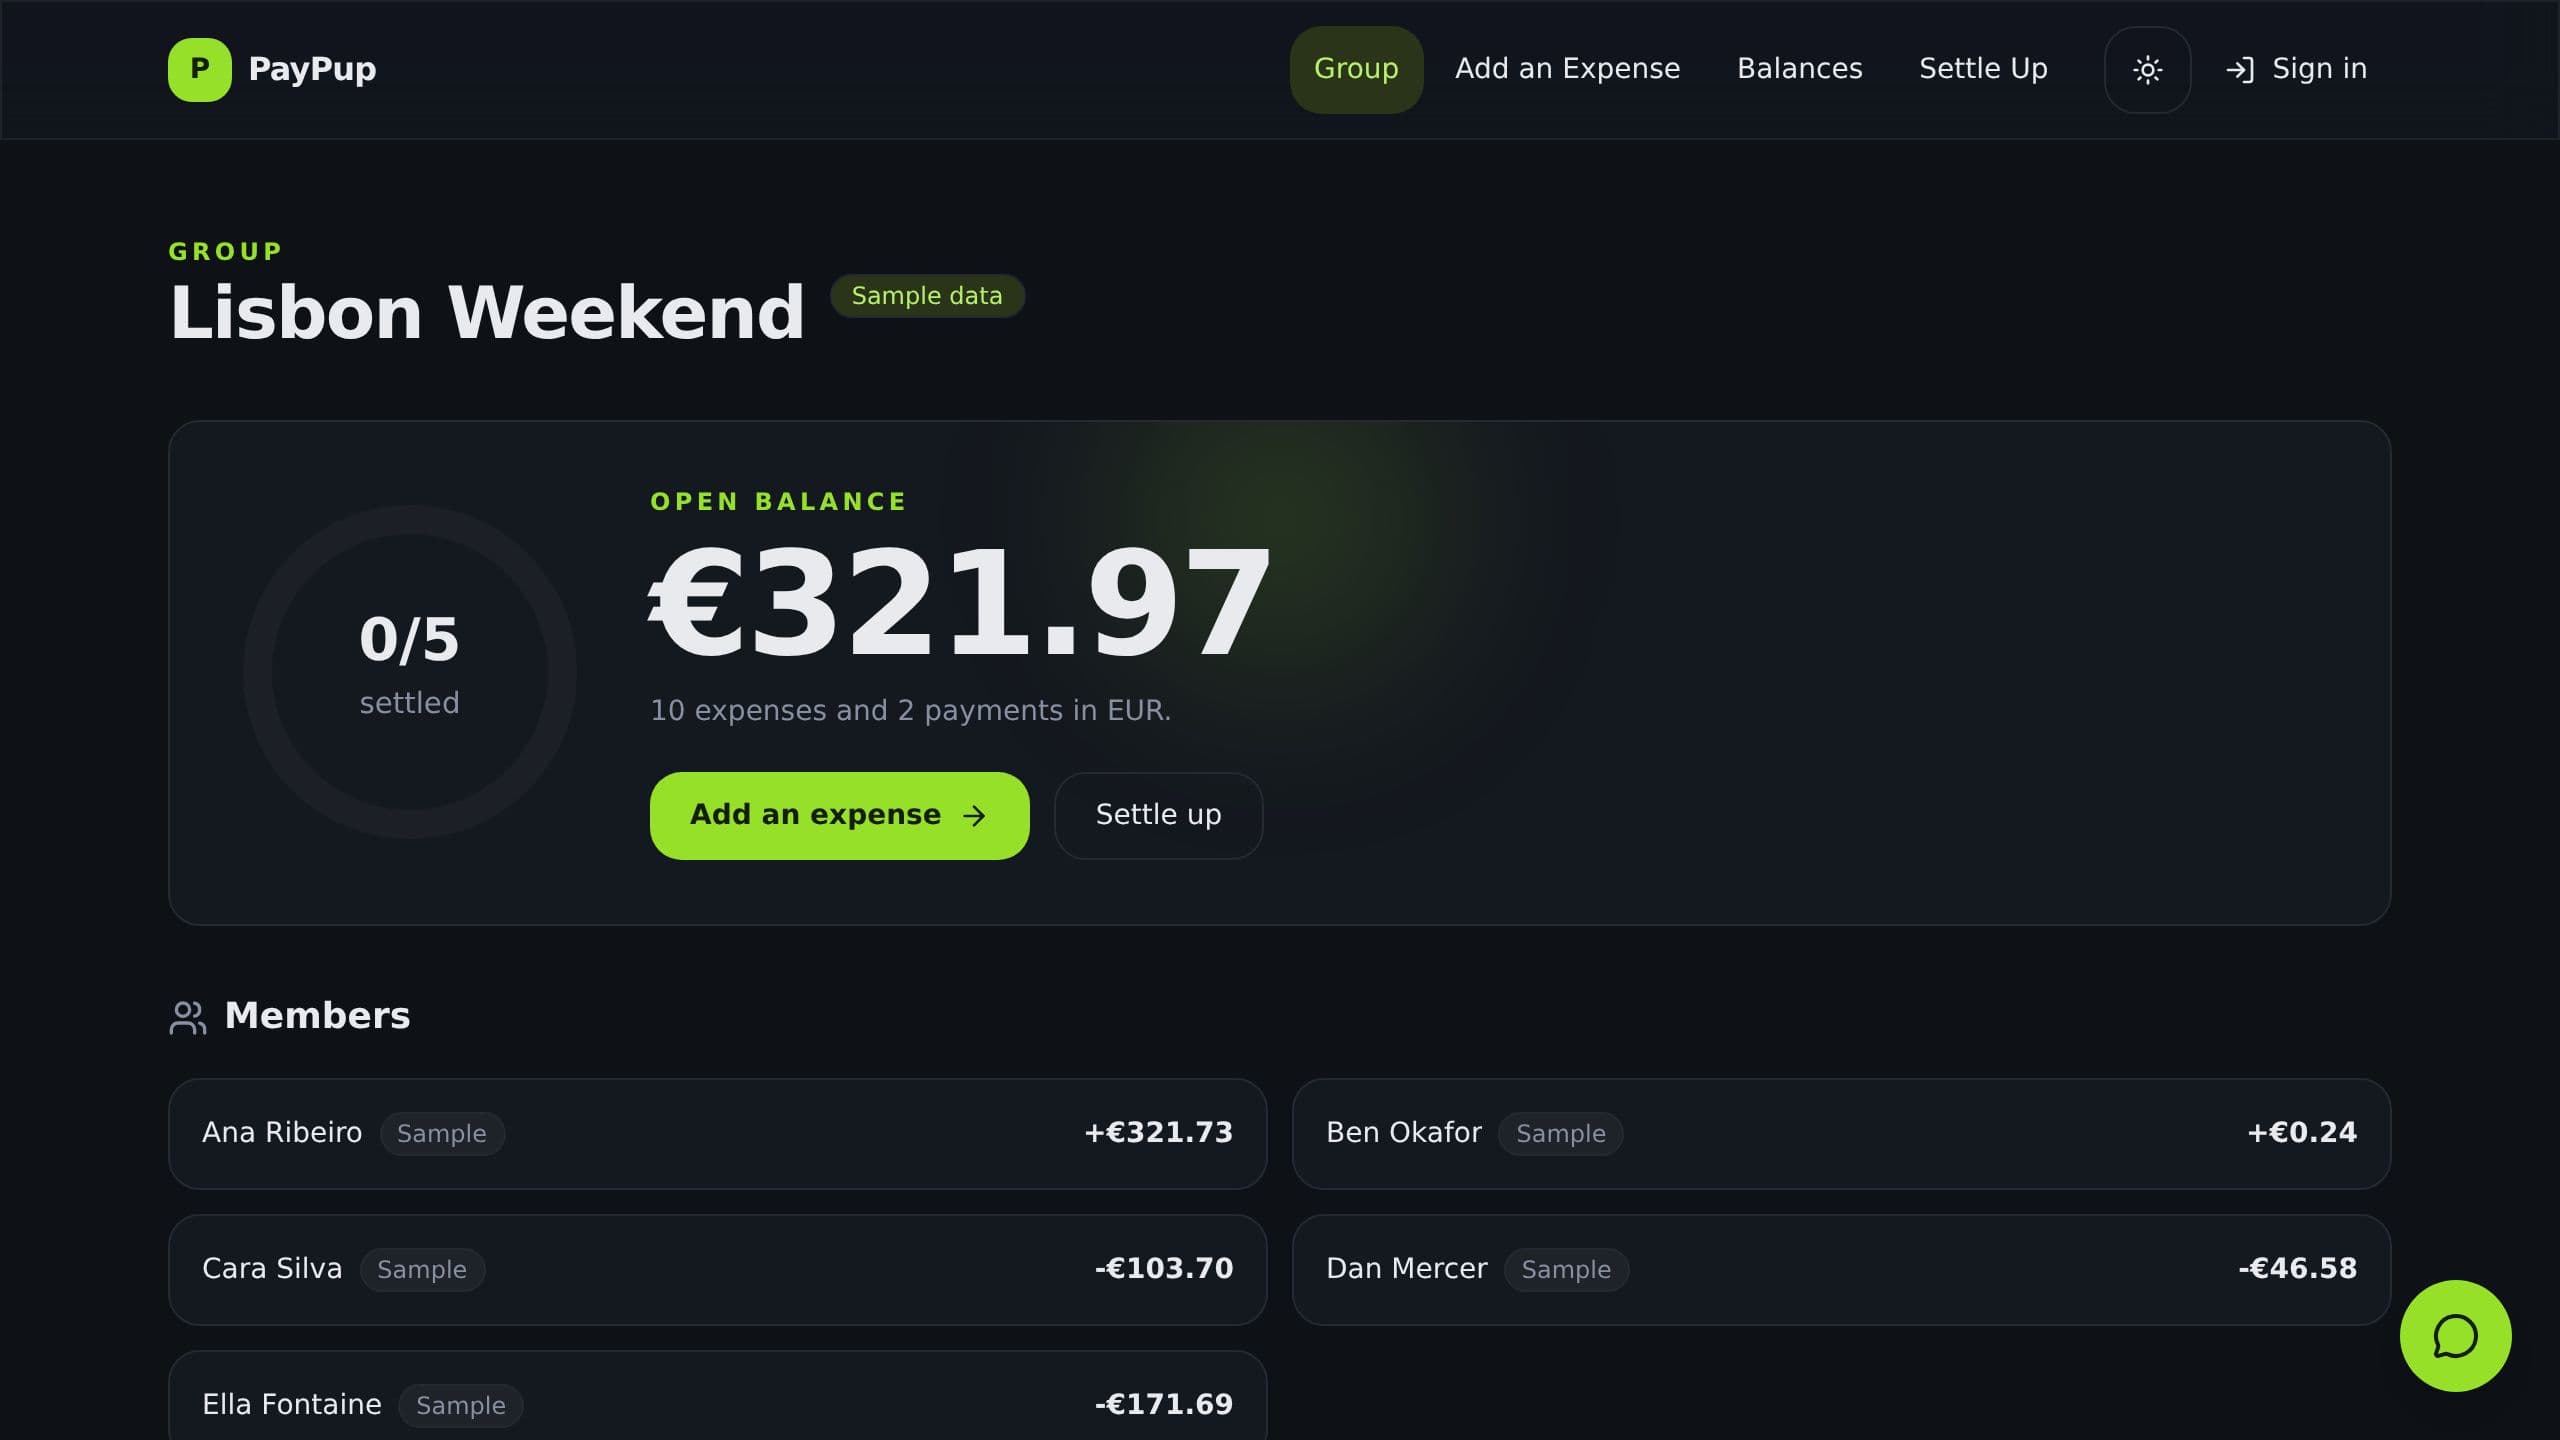Click the Members people icon
This screenshot has width=2560, height=1440.
(188, 1017)
